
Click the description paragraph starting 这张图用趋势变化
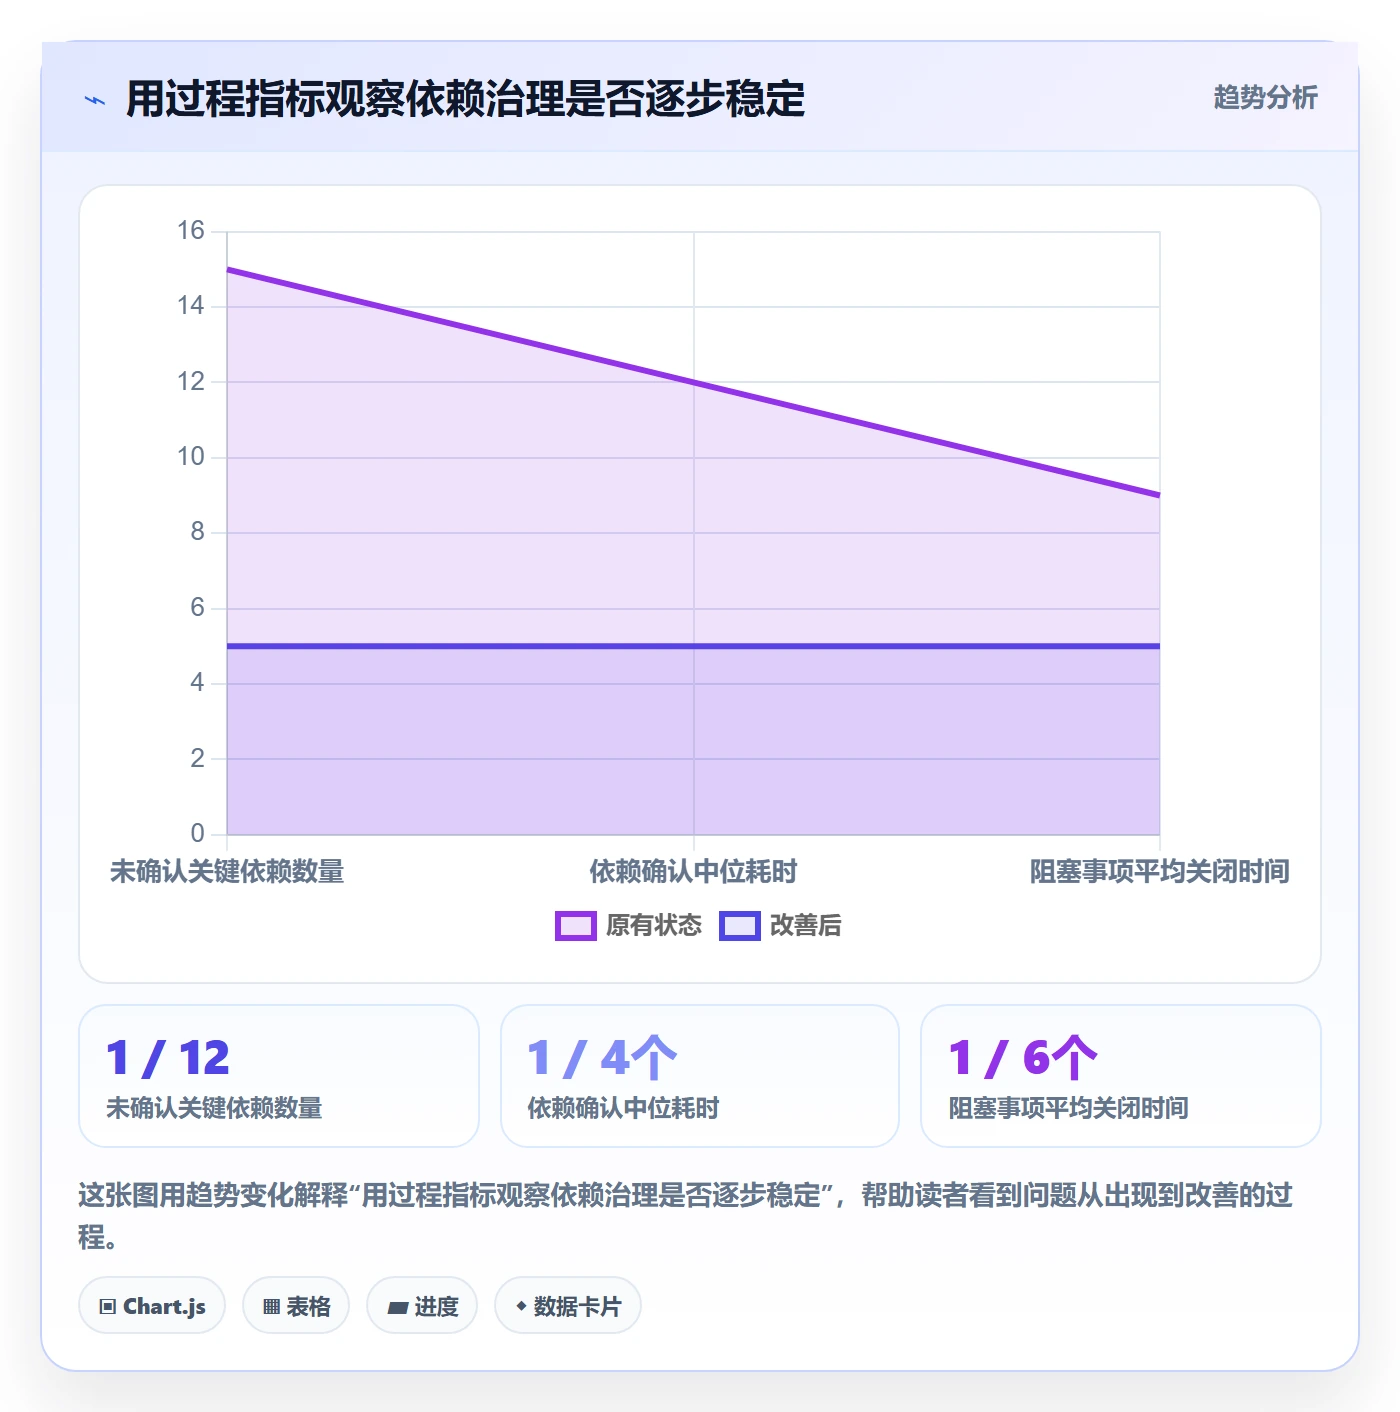(x=686, y=1215)
